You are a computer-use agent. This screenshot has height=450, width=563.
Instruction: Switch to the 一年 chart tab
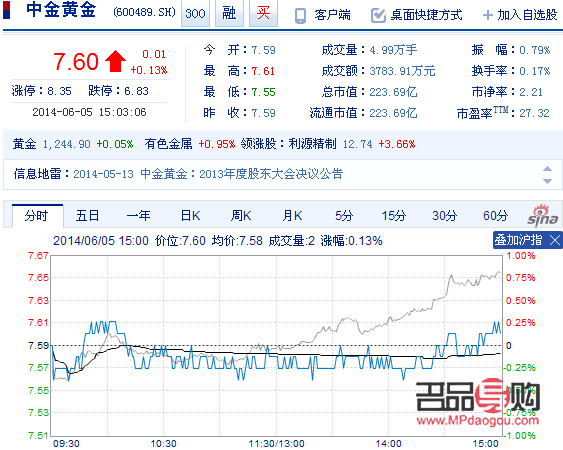139,216
